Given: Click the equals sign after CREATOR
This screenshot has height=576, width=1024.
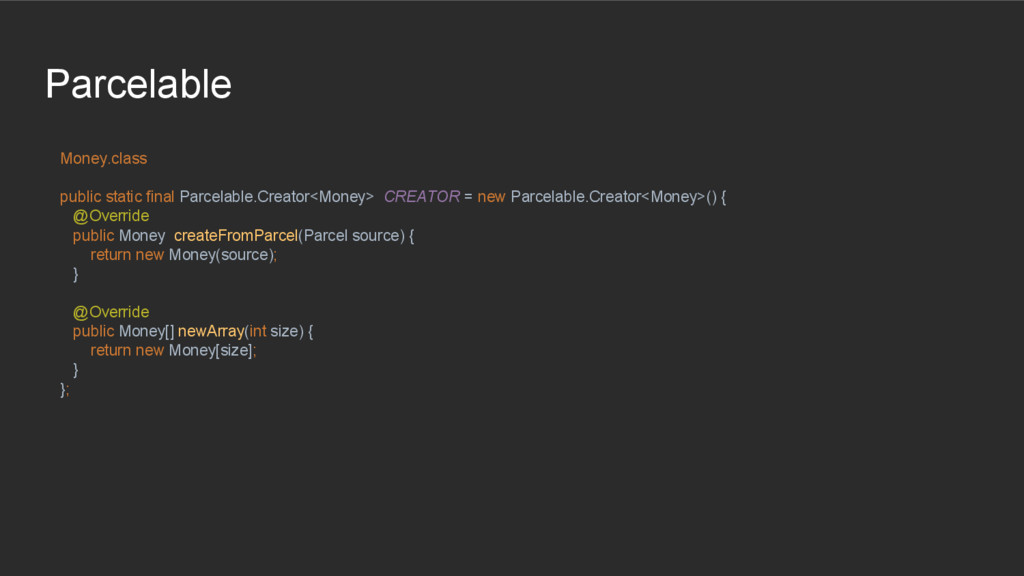Looking at the screenshot, I should [468, 197].
